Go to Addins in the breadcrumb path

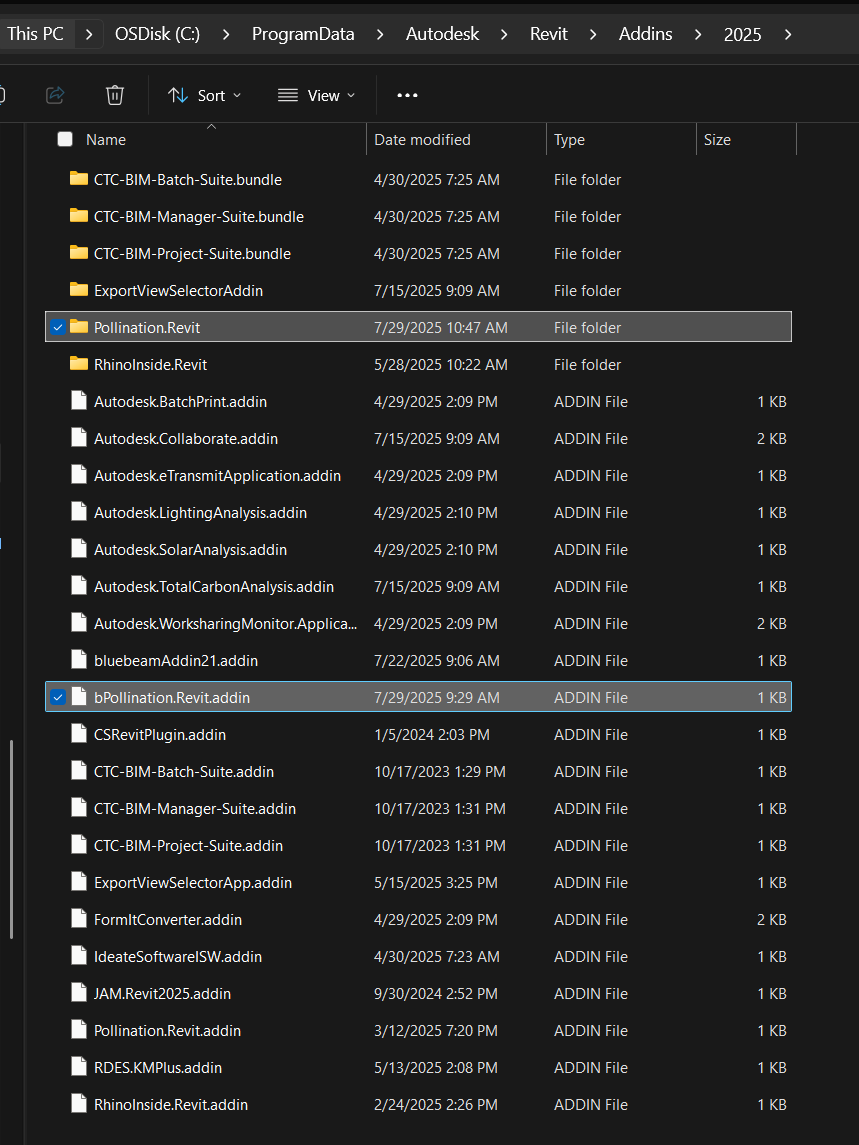[x=646, y=34]
